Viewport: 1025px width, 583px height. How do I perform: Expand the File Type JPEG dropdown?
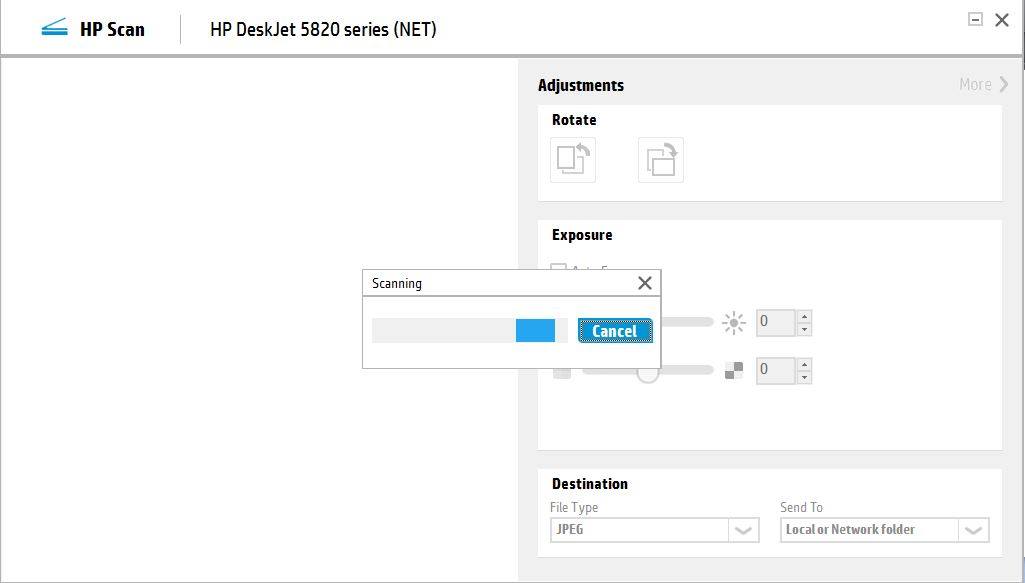tap(742, 530)
